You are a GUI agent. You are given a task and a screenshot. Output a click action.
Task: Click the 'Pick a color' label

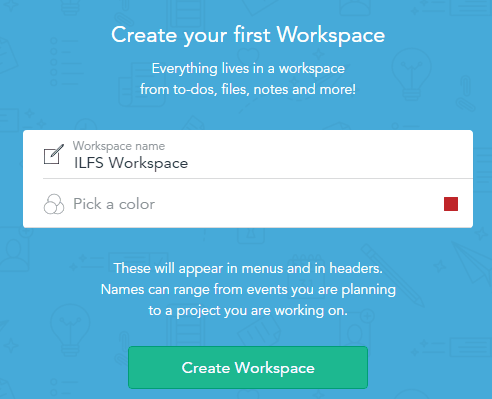114,204
